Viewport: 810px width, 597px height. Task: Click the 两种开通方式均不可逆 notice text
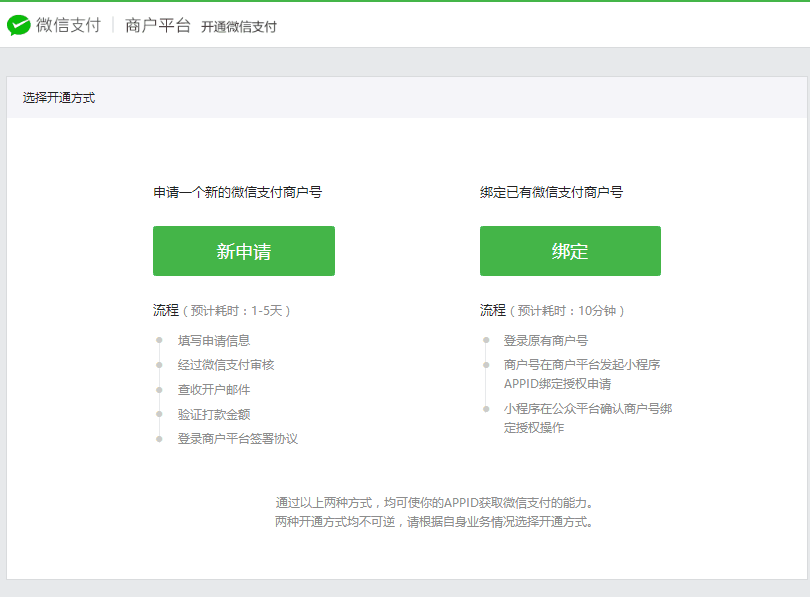[434, 522]
